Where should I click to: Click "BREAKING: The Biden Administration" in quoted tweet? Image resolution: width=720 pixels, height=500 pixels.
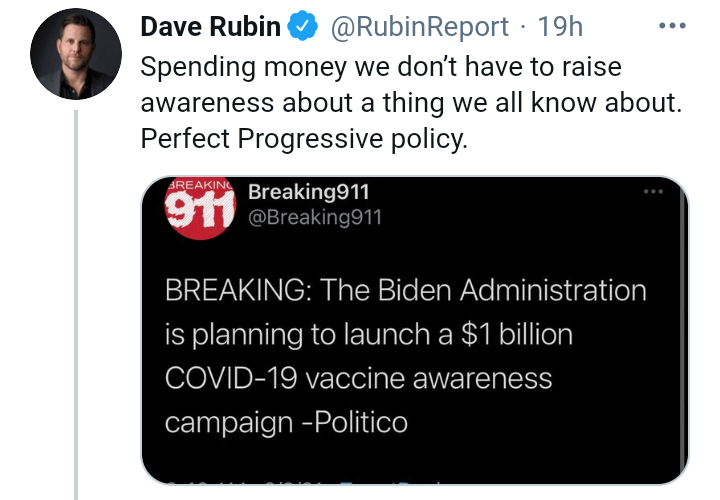tap(405, 291)
